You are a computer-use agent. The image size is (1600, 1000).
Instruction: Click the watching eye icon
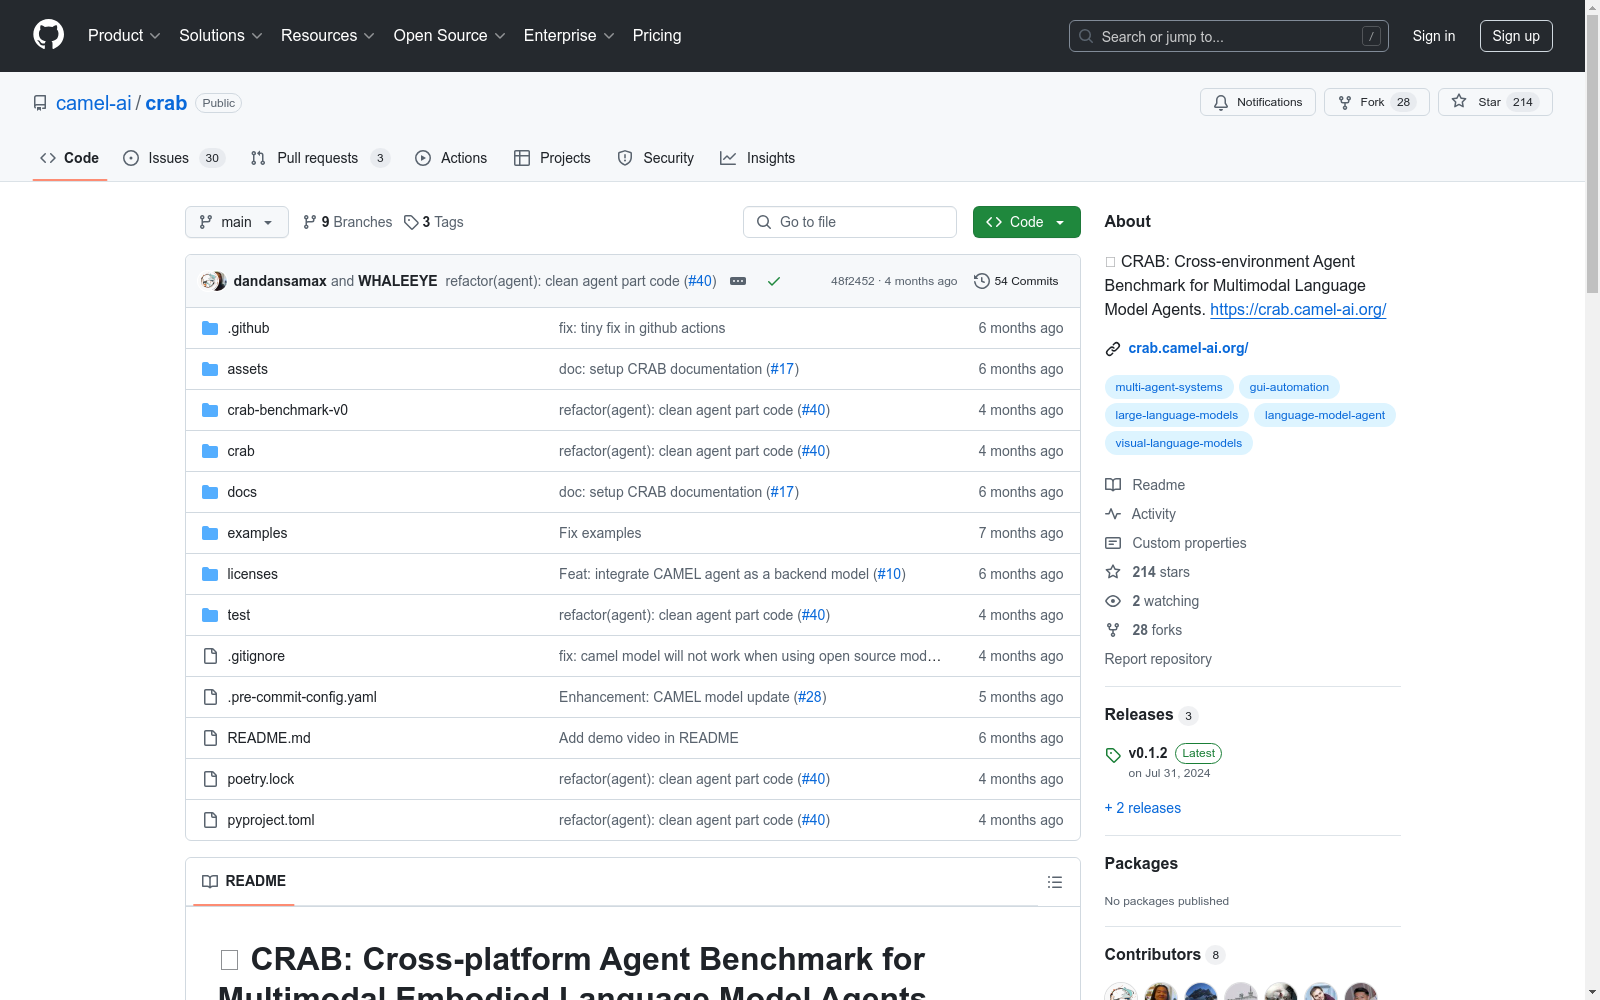pos(1113,601)
